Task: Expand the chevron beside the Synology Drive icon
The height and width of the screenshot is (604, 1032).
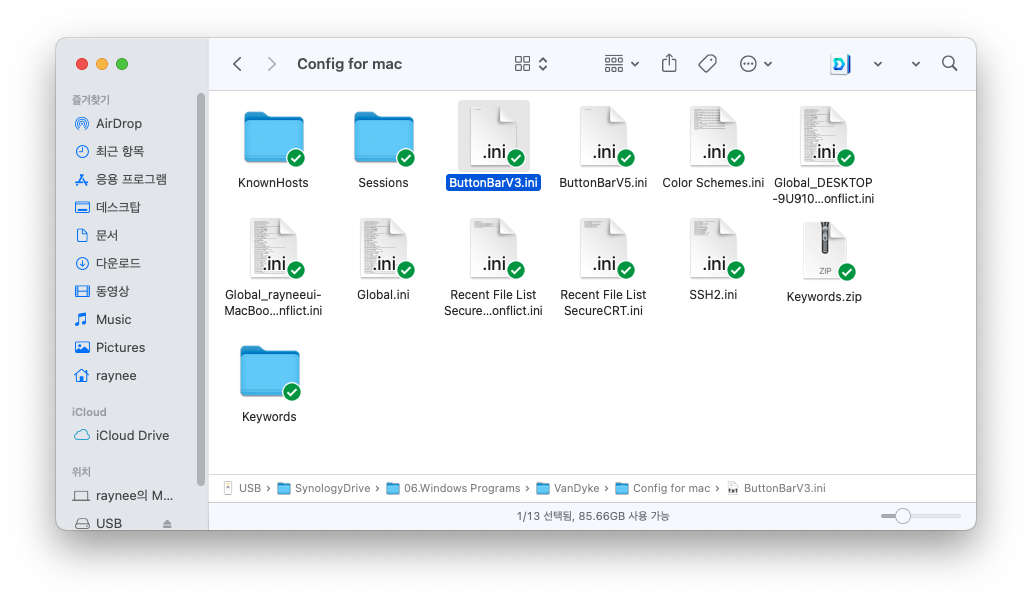Action: pyautogui.click(x=877, y=64)
